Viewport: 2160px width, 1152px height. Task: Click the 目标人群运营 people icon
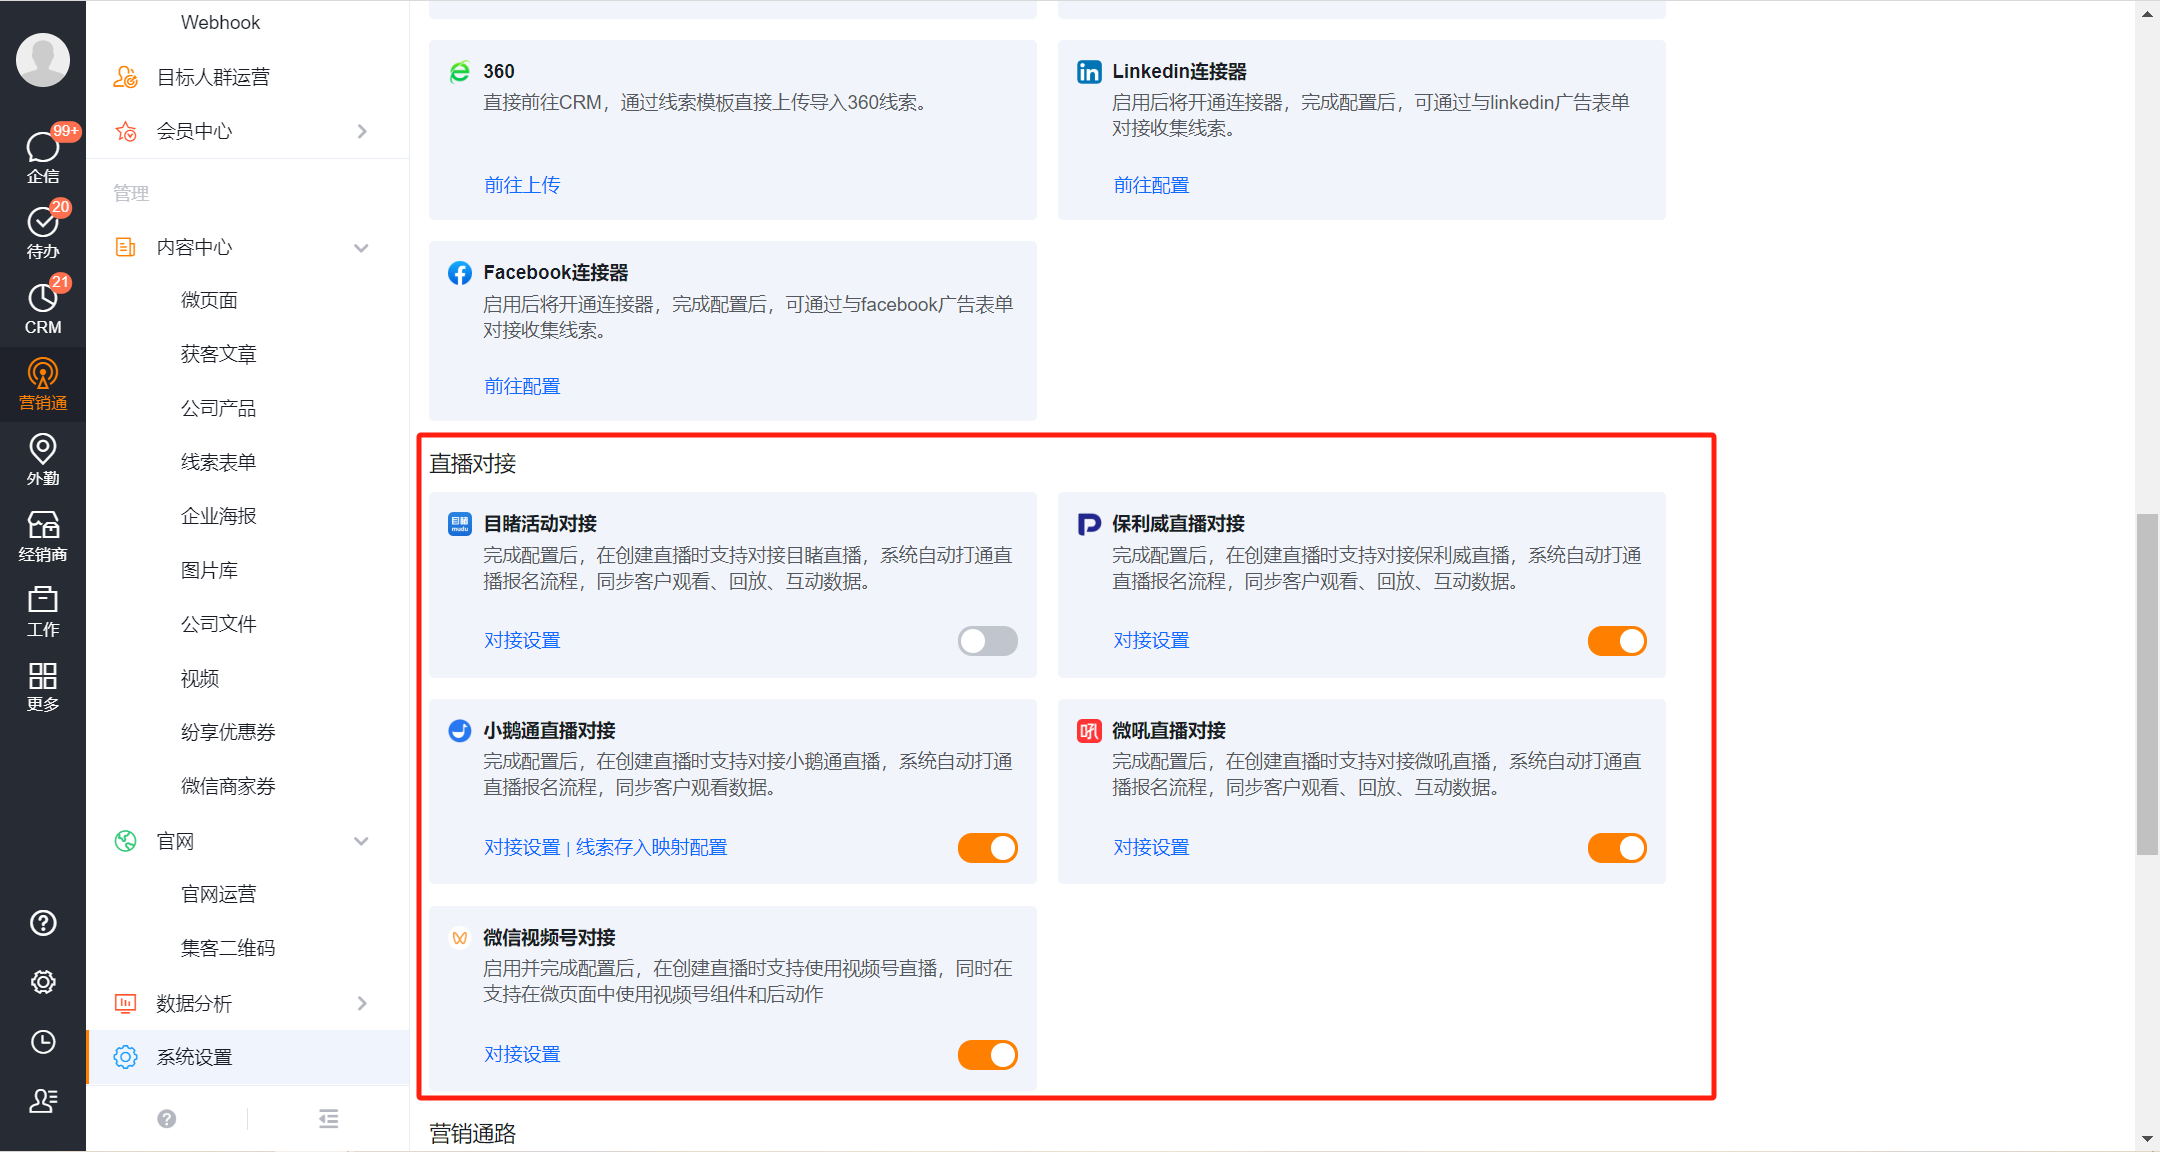pyautogui.click(x=125, y=77)
